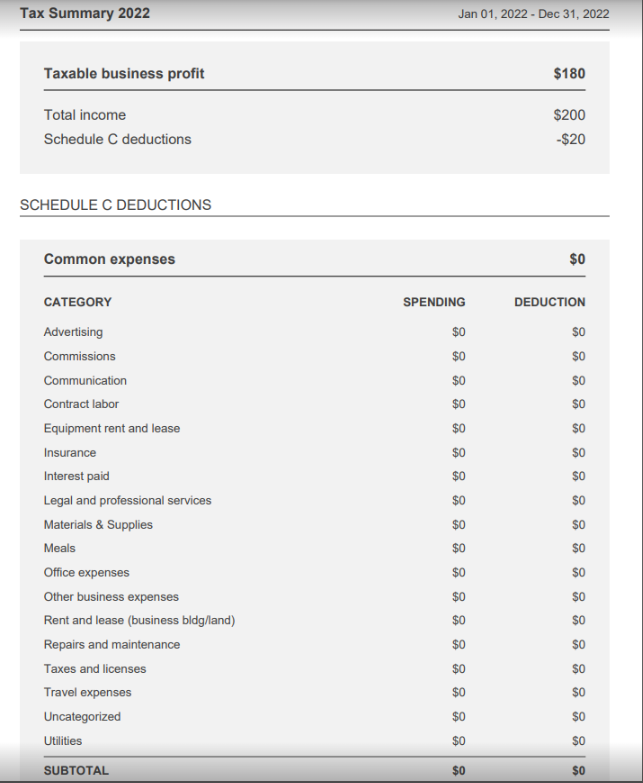Screen dimensions: 643x783
Task: Select the Taxable business profit heading
Action: point(124,73)
